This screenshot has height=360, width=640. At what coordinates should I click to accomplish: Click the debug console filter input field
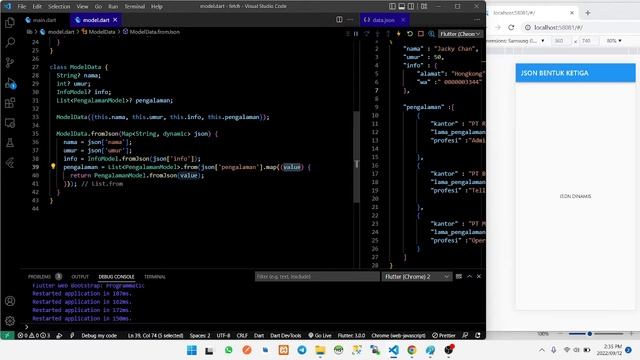pyautogui.click(x=317, y=277)
